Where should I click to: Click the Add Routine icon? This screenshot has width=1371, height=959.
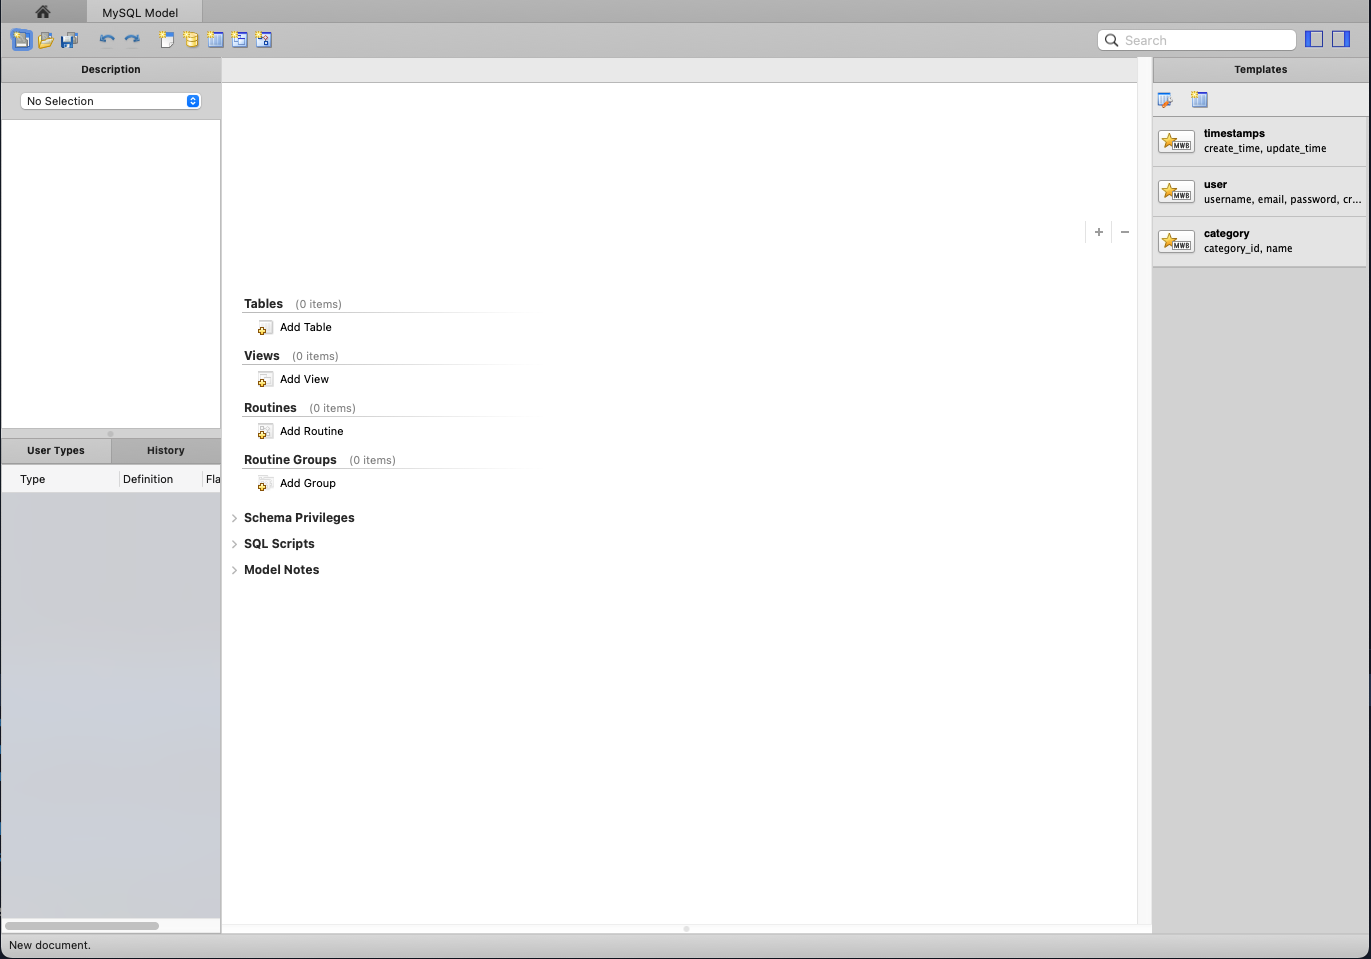click(x=265, y=432)
